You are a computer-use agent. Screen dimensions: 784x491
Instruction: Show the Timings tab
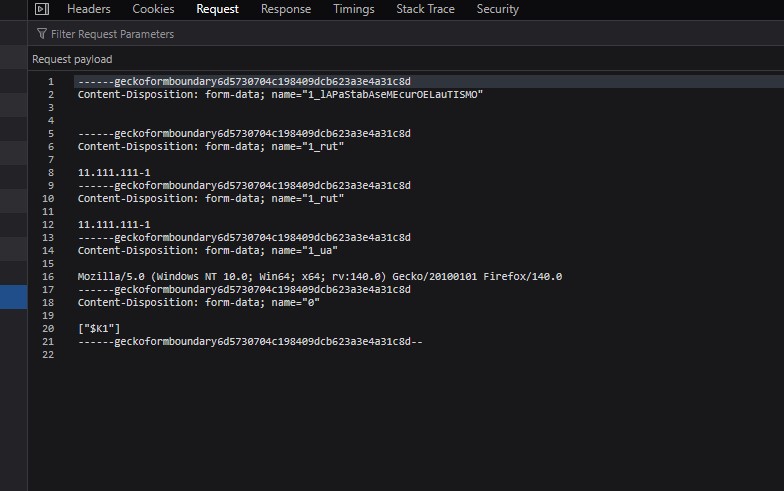point(354,9)
